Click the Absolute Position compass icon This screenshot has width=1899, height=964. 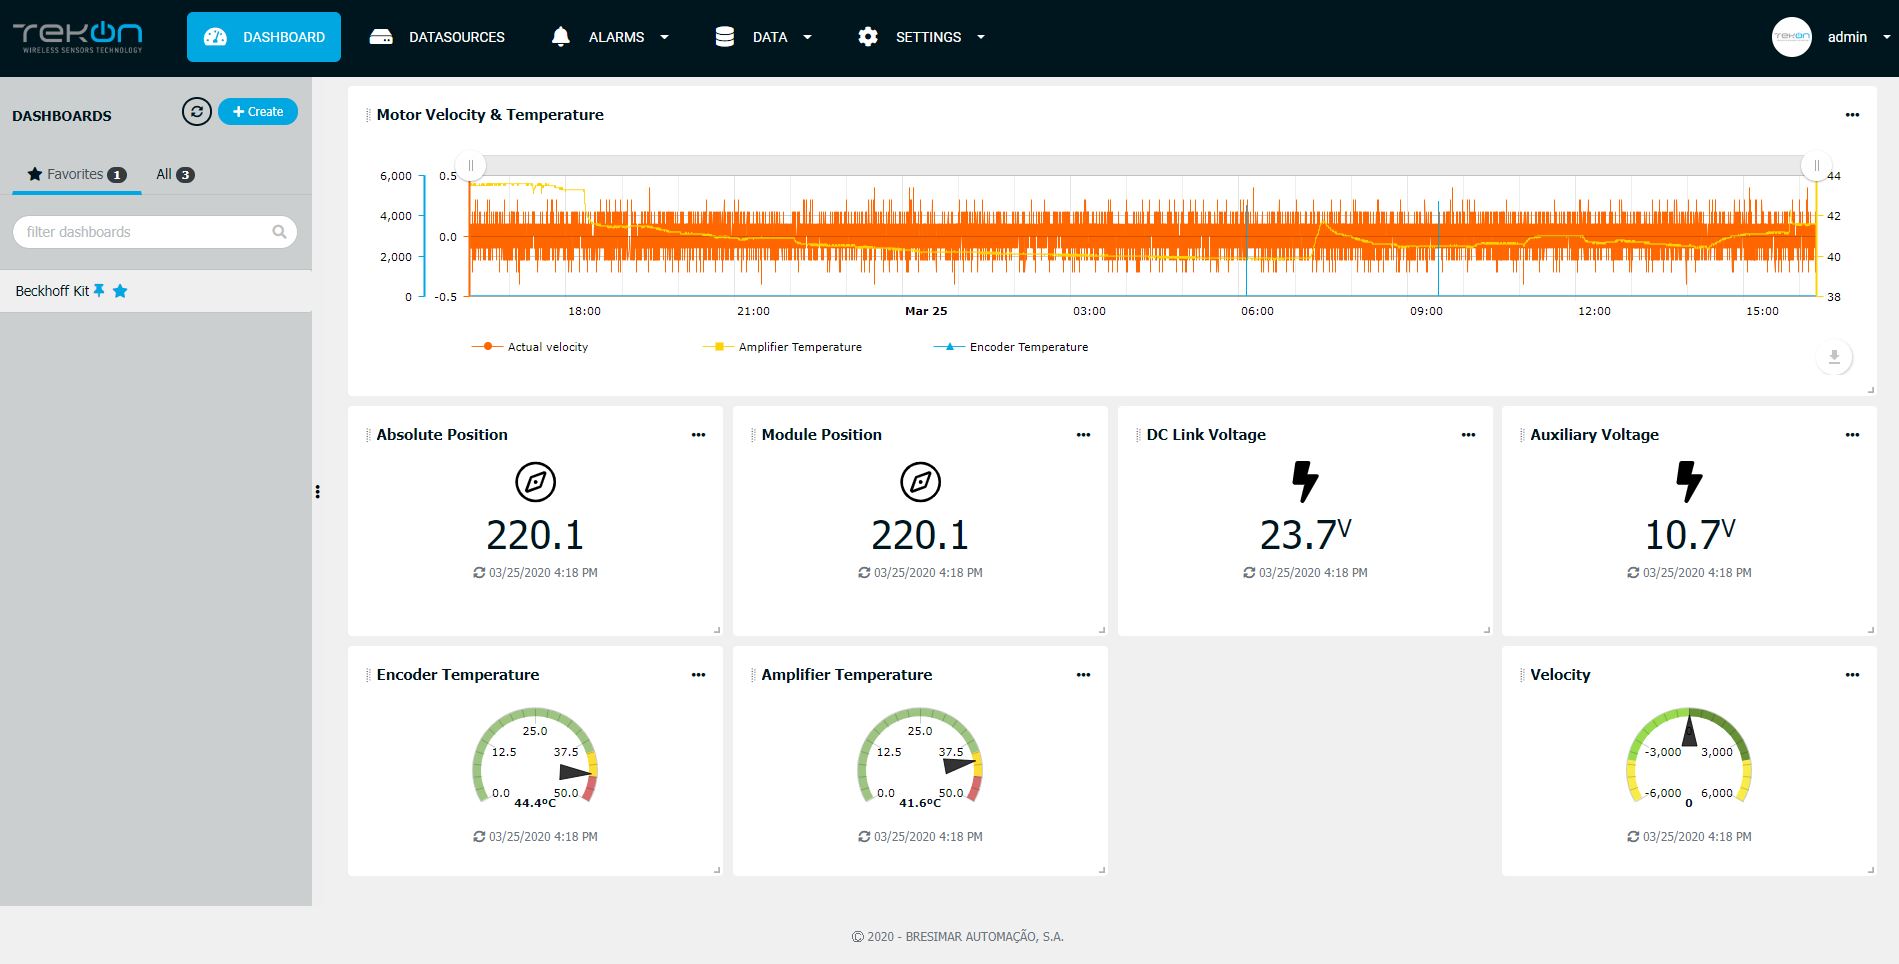535,482
